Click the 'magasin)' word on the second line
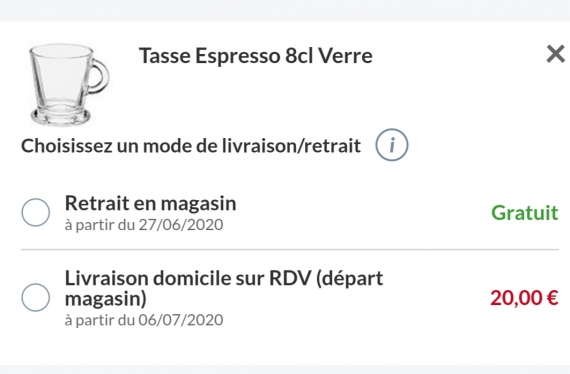The image size is (570, 374). (x=106, y=299)
